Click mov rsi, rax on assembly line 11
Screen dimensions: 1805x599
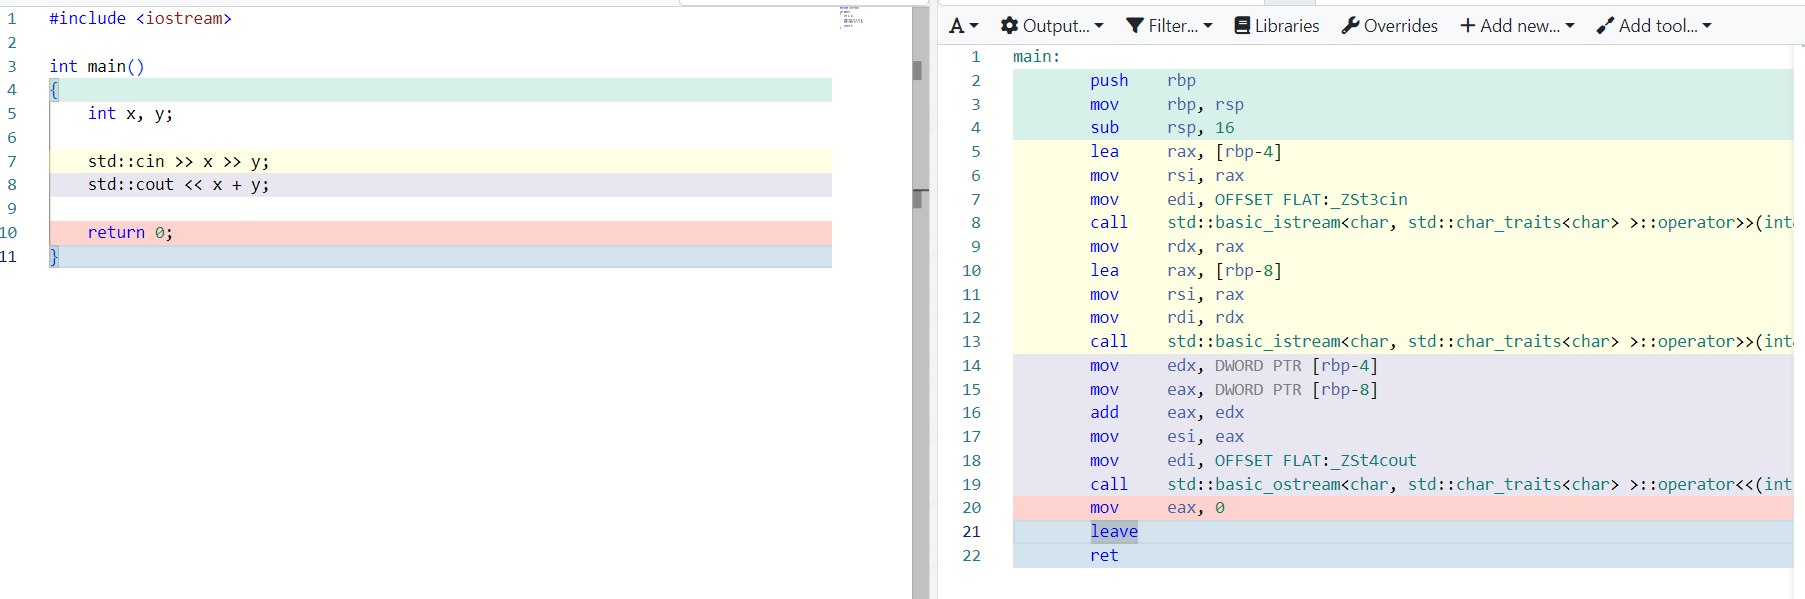(x=1167, y=295)
